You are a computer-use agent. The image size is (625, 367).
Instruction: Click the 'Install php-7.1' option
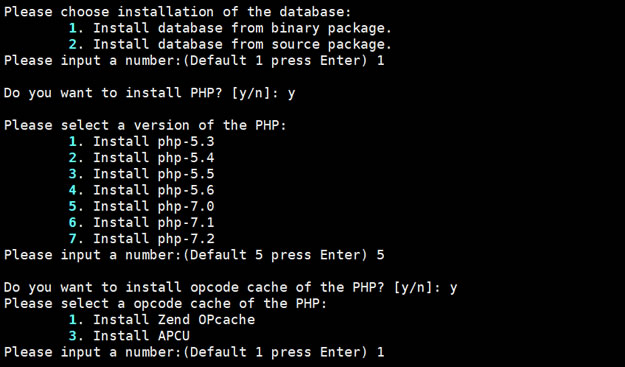click(142, 222)
